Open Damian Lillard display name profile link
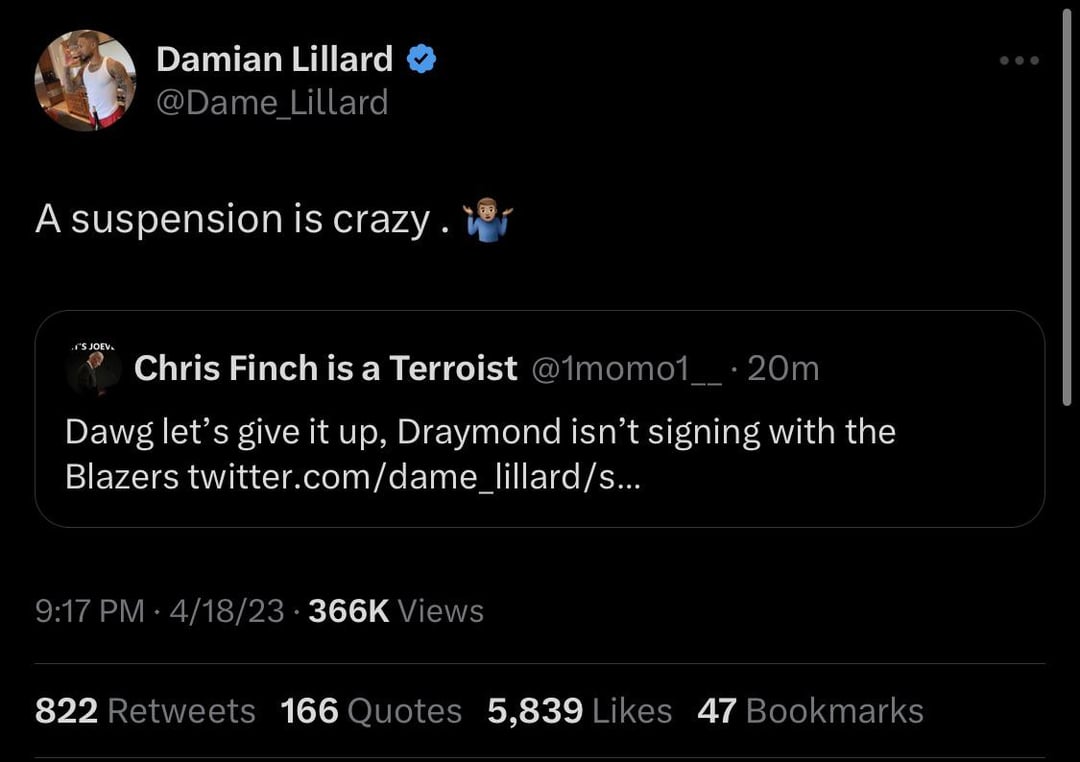 tap(274, 60)
